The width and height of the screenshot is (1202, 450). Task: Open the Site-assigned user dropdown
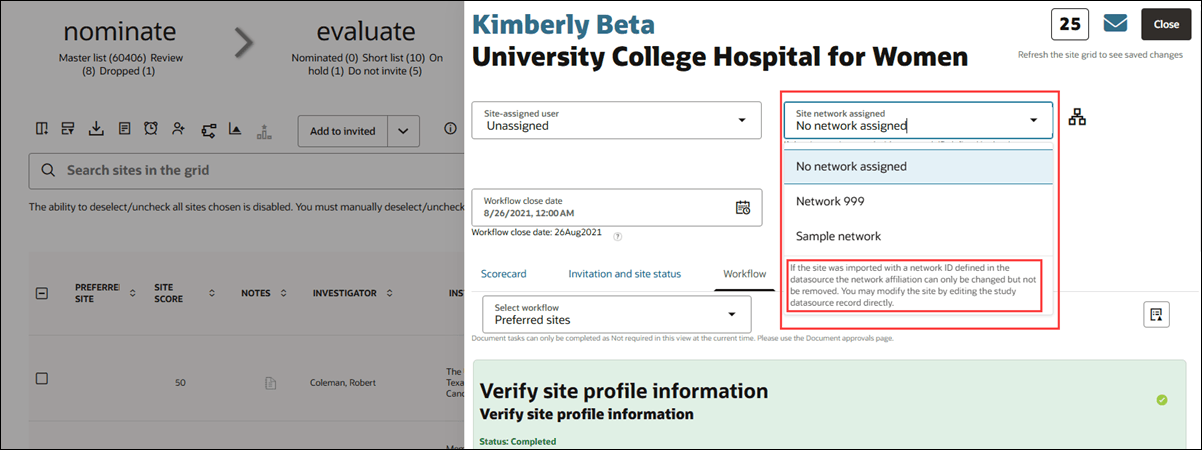(616, 120)
